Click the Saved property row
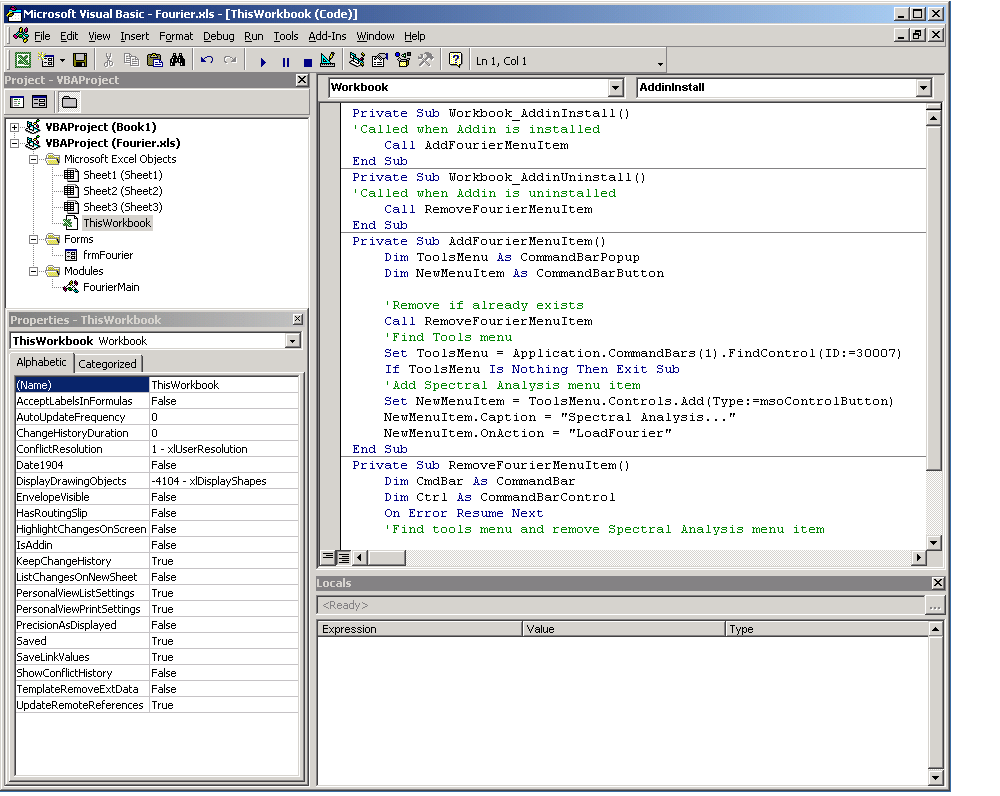This screenshot has width=1000, height=796. pyautogui.click(x=156, y=641)
